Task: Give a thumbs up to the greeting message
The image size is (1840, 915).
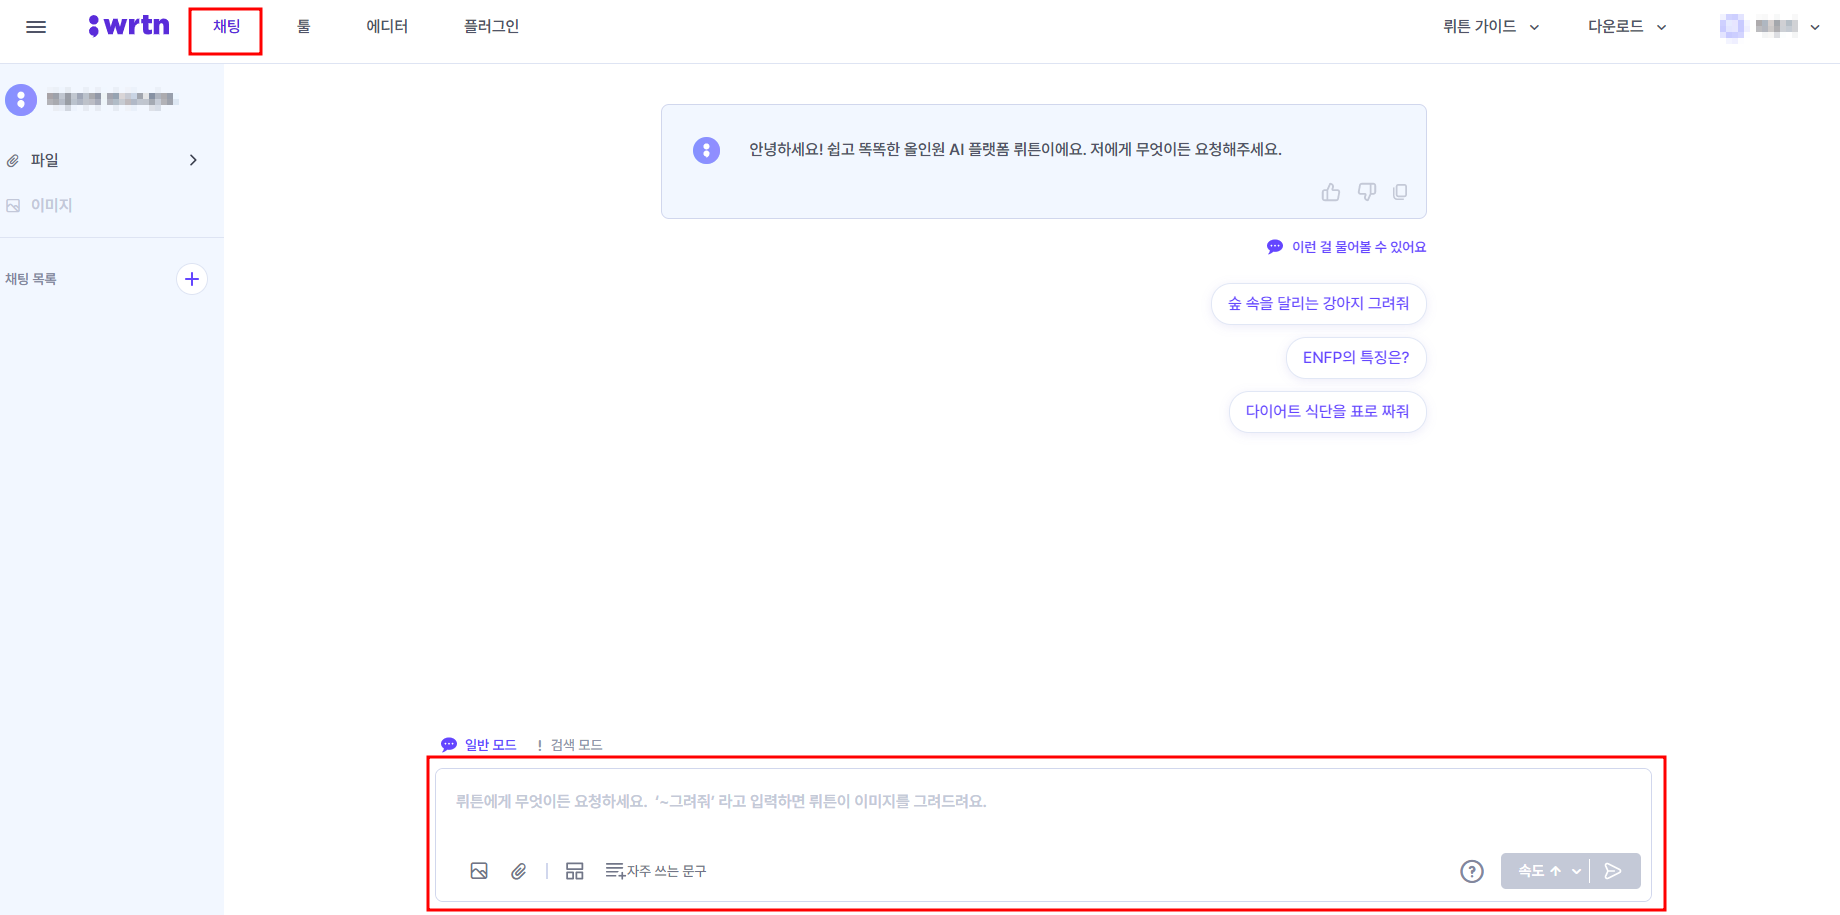Action: [x=1330, y=191]
